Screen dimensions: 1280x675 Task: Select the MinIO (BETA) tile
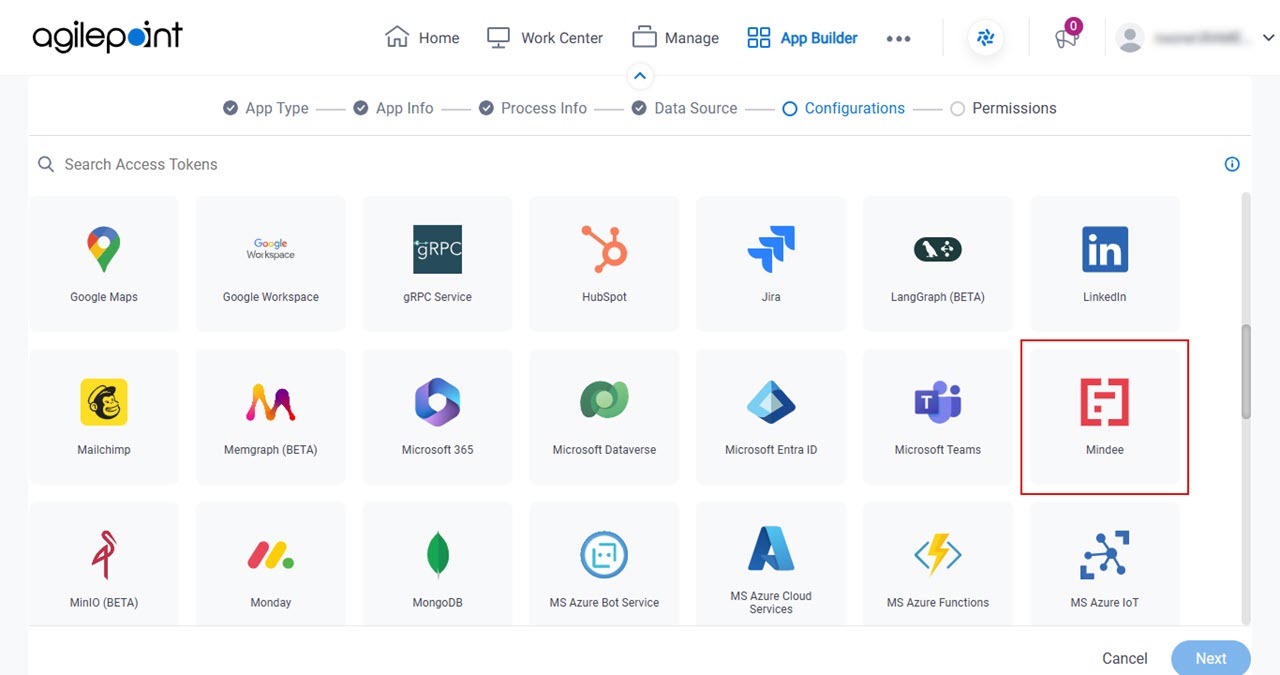[104, 564]
